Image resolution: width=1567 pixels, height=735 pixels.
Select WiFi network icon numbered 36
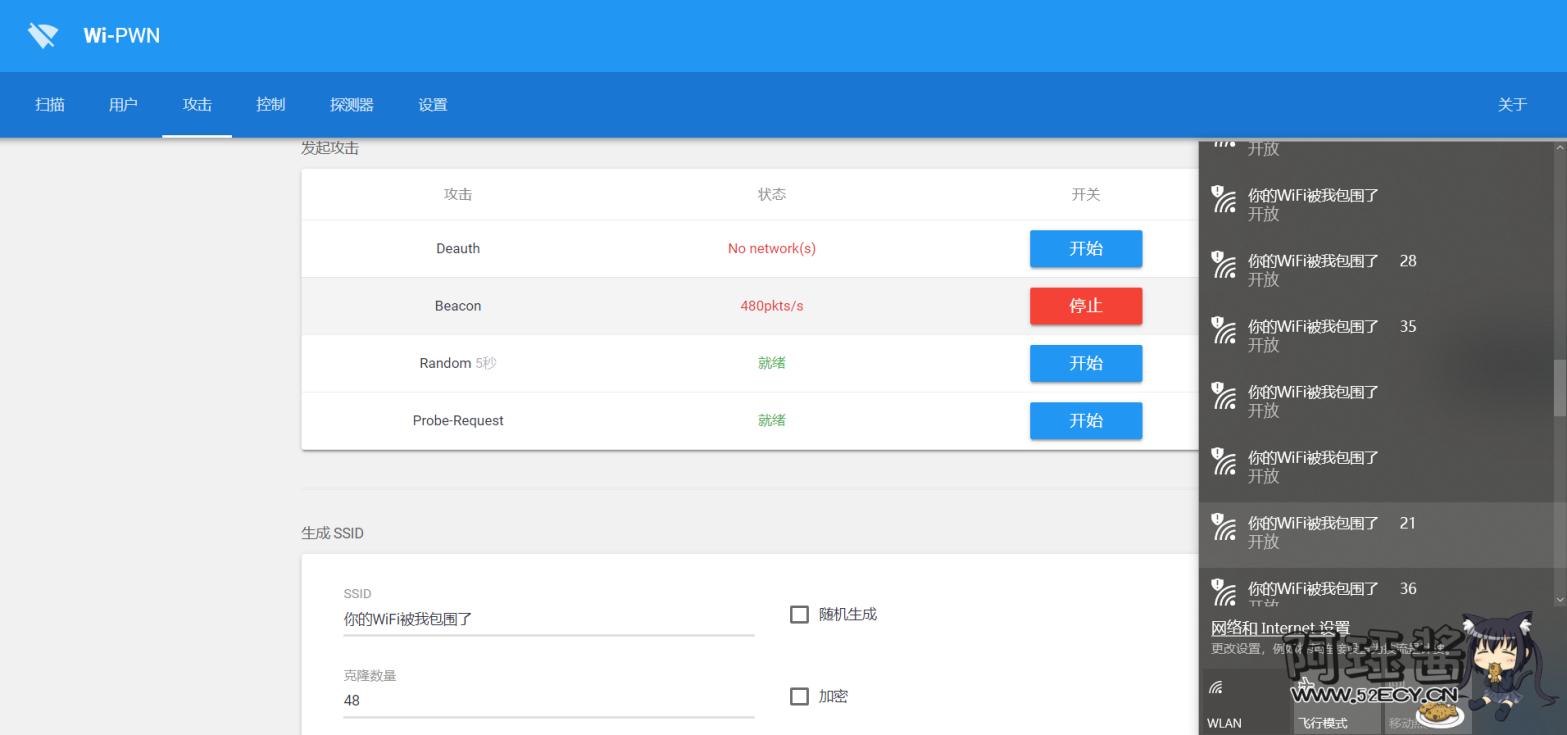(1224, 592)
